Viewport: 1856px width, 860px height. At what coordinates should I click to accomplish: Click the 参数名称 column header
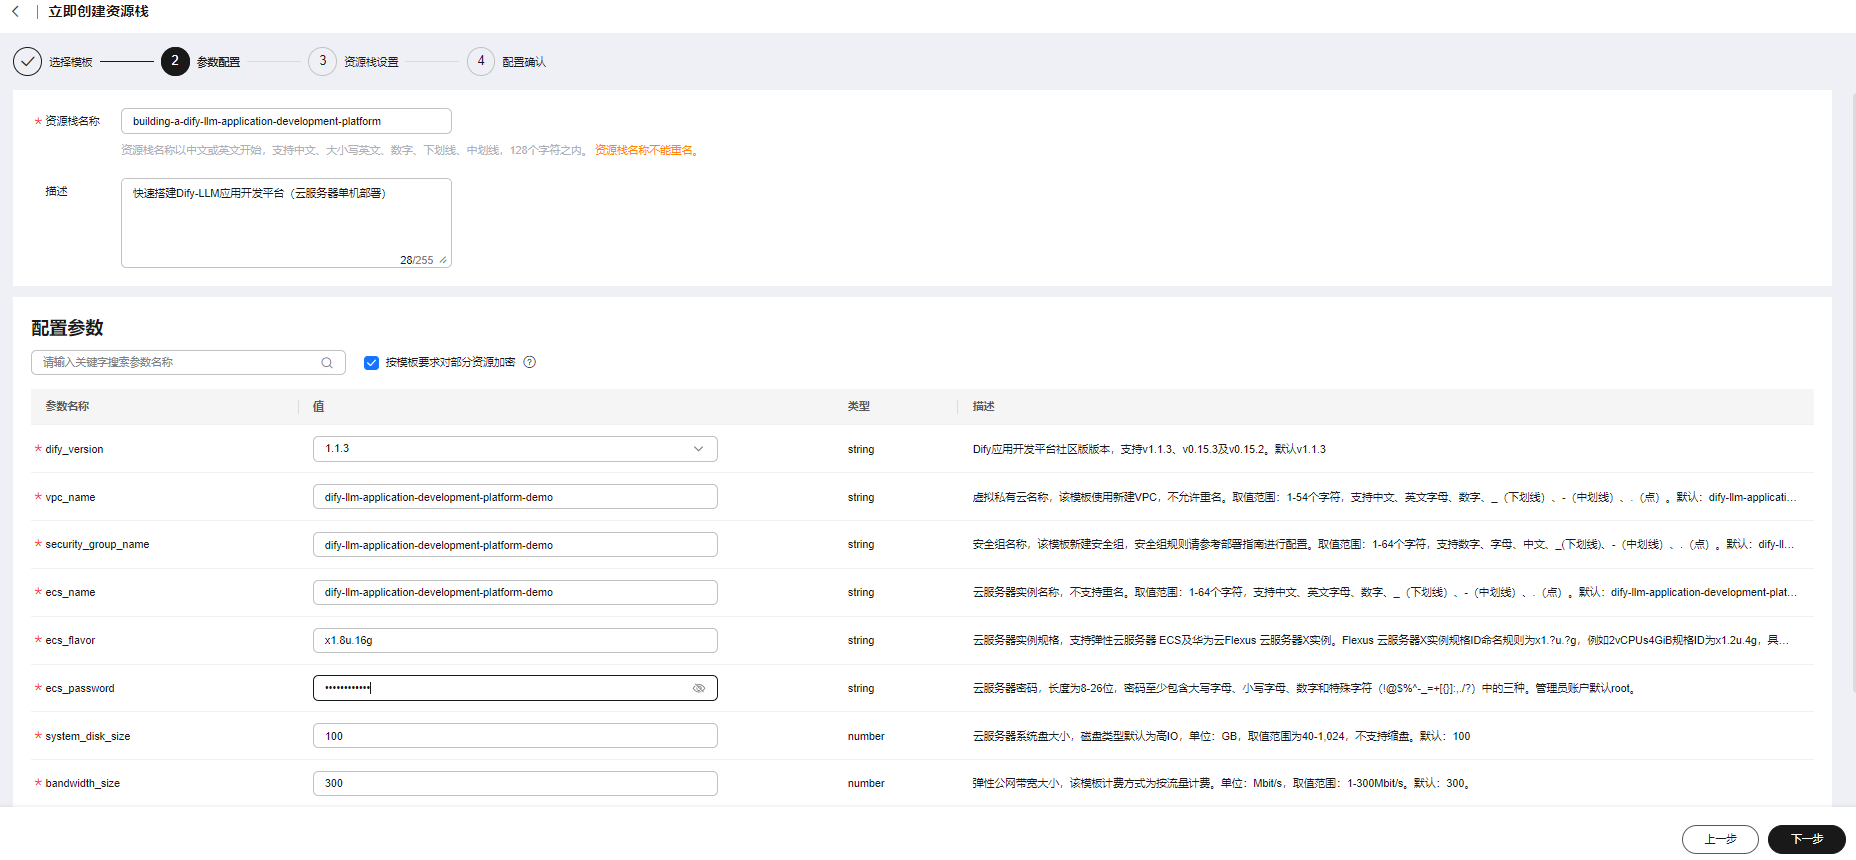tap(67, 406)
